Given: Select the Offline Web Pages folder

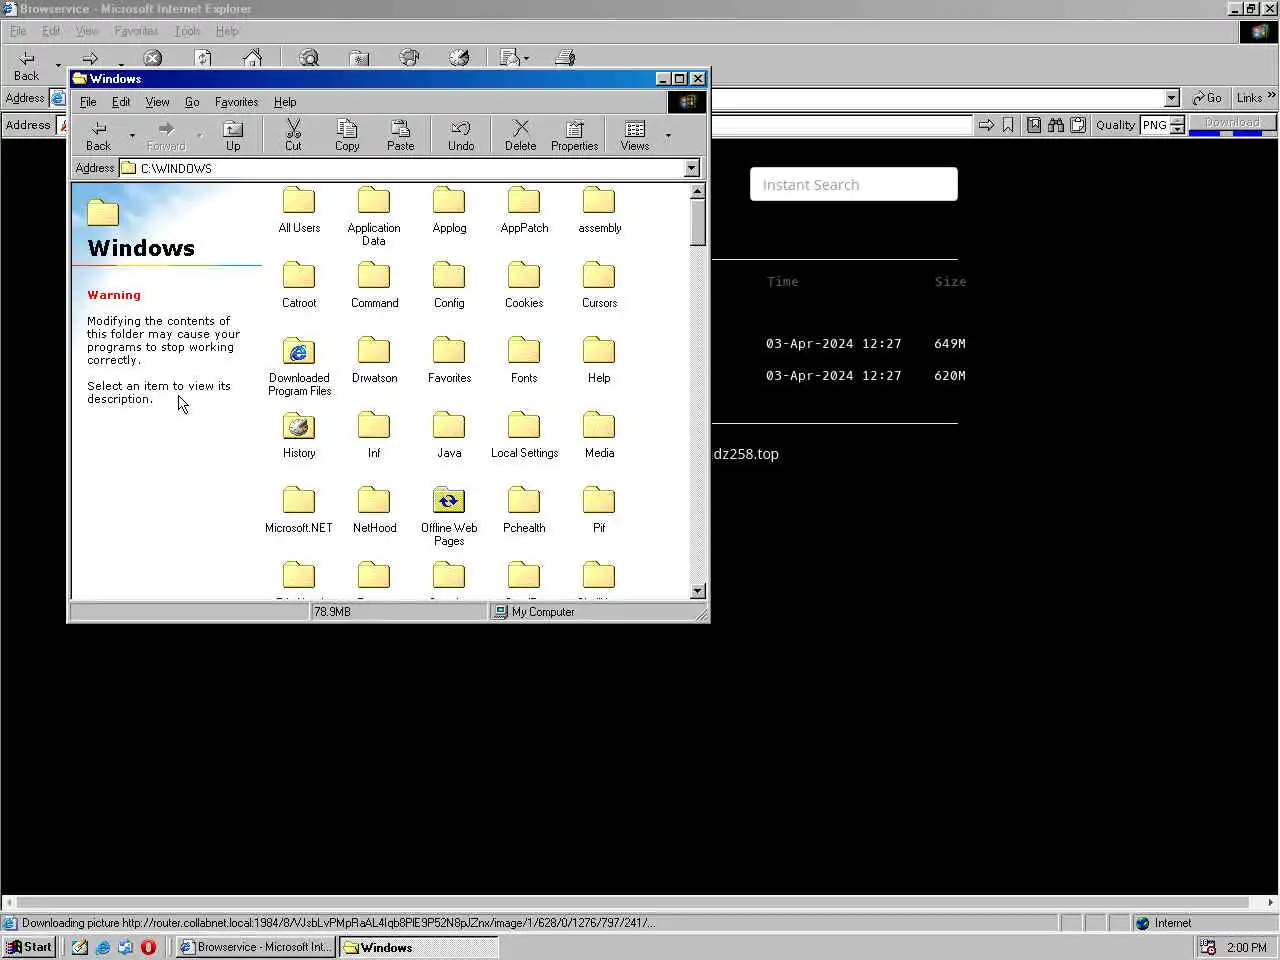Looking at the screenshot, I should click(449, 517).
